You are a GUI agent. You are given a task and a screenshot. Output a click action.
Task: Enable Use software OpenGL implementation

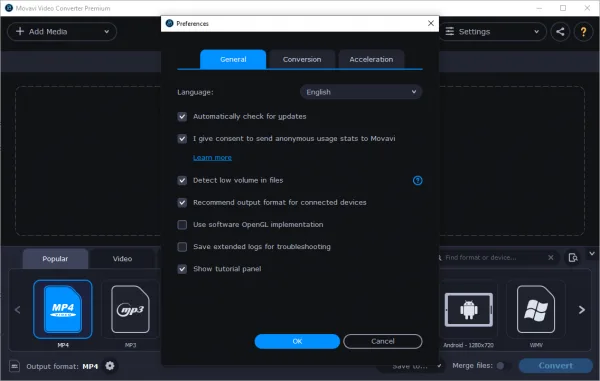point(182,225)
